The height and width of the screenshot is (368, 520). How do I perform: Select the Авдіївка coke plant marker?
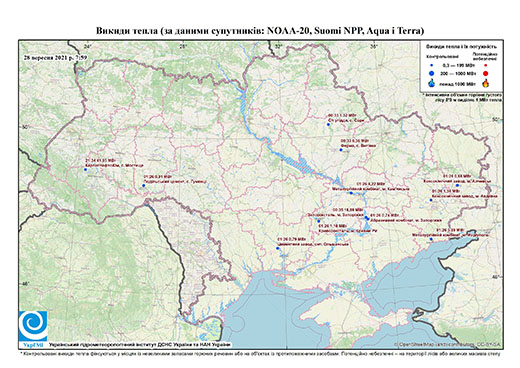tap(431, 200)
